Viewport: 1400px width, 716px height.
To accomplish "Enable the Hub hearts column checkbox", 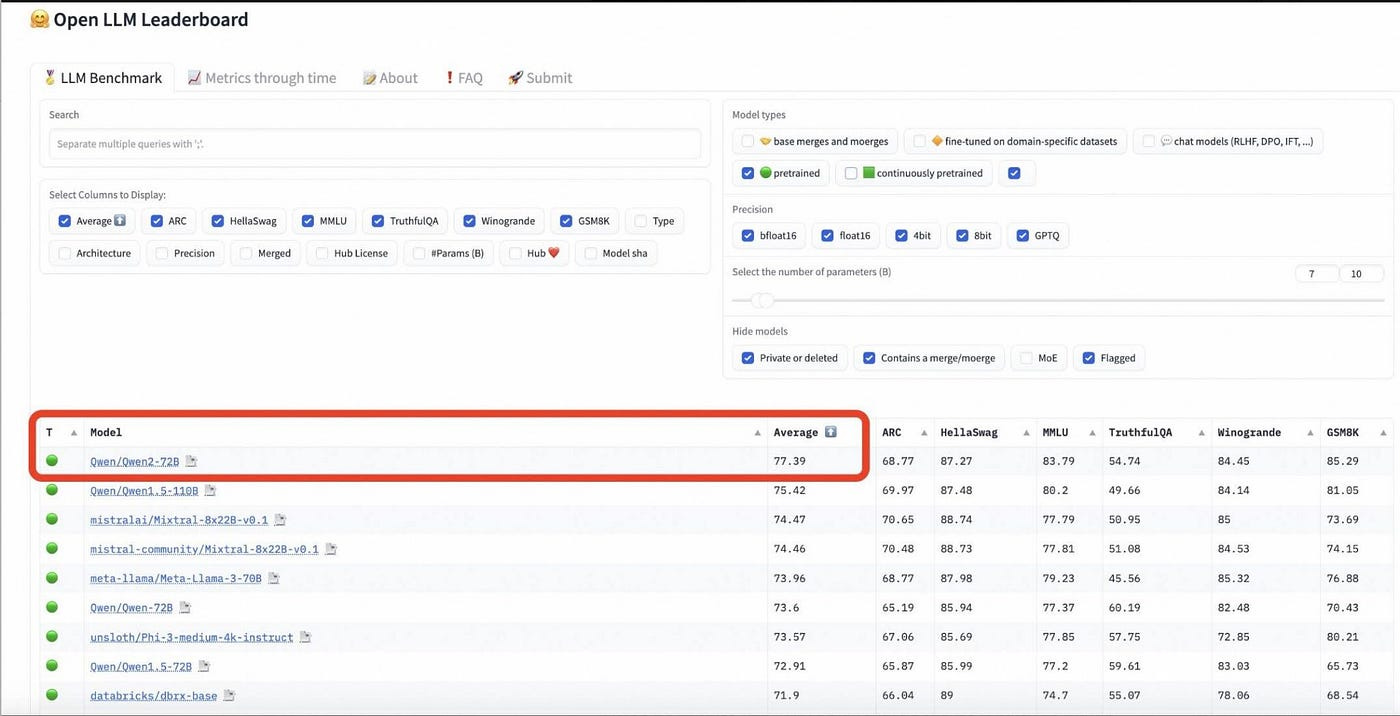I will coord(515,254).
